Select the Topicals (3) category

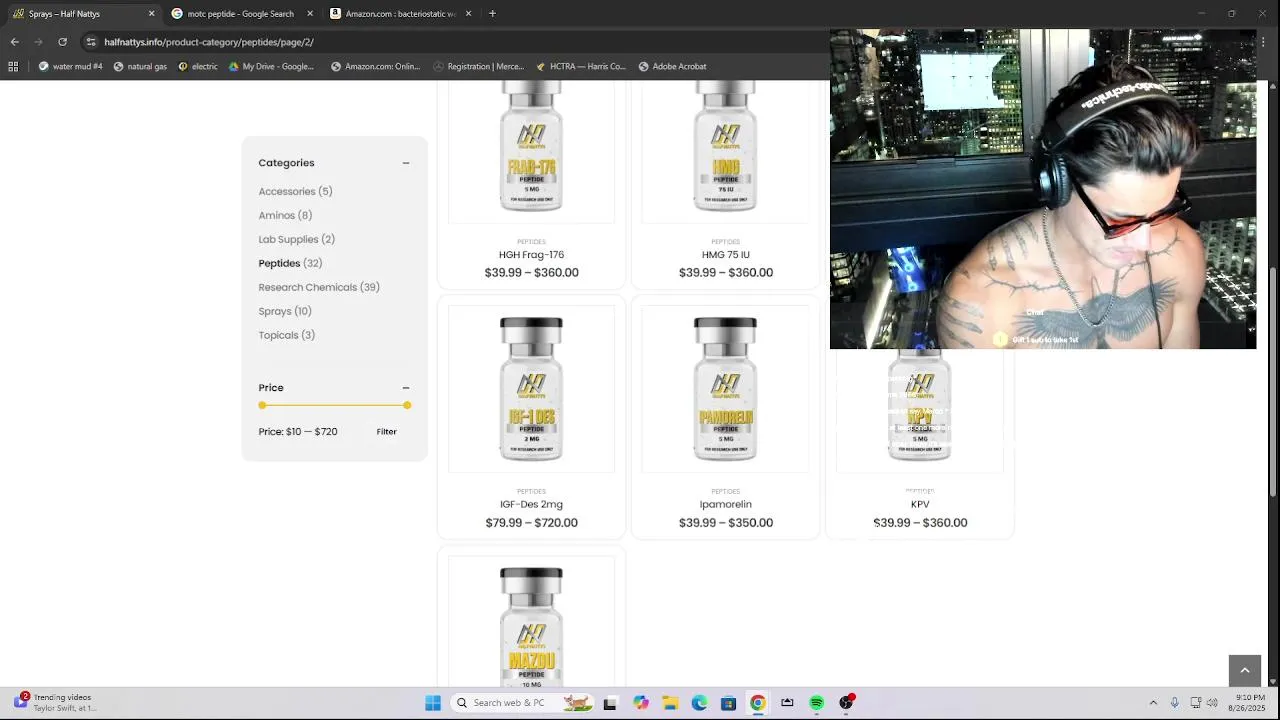286,336
